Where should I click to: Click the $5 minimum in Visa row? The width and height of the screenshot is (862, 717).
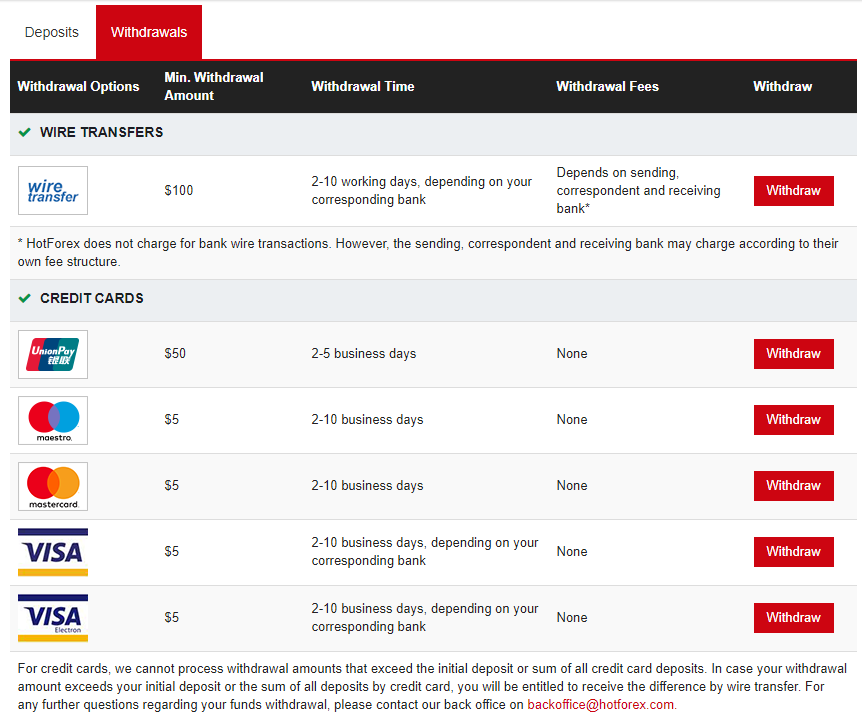click(x=172, y=551)
